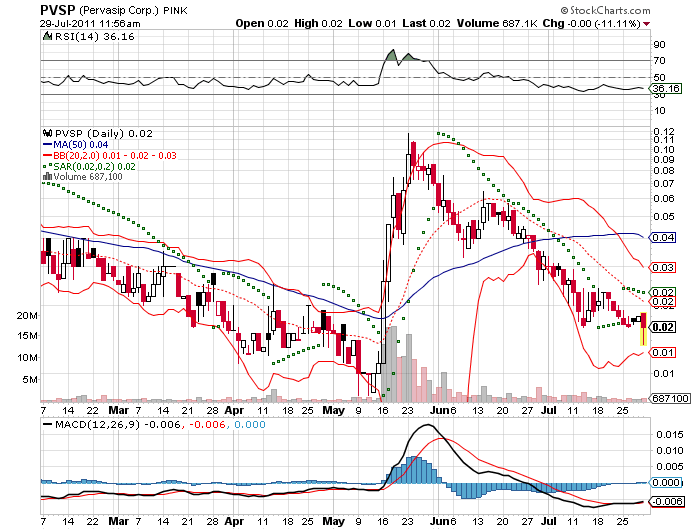Click the green-boxed 0.02 SAR price tag

click(663, 292)
